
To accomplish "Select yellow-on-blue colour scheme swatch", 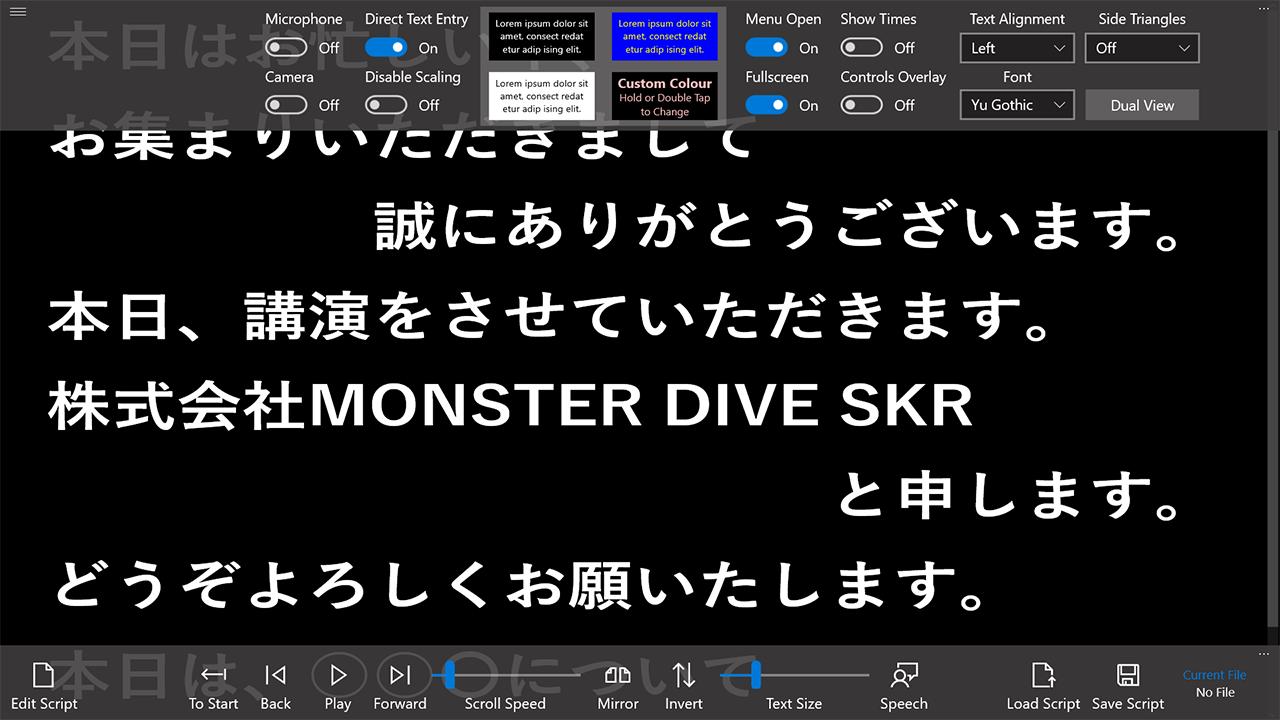I will 665,36.
